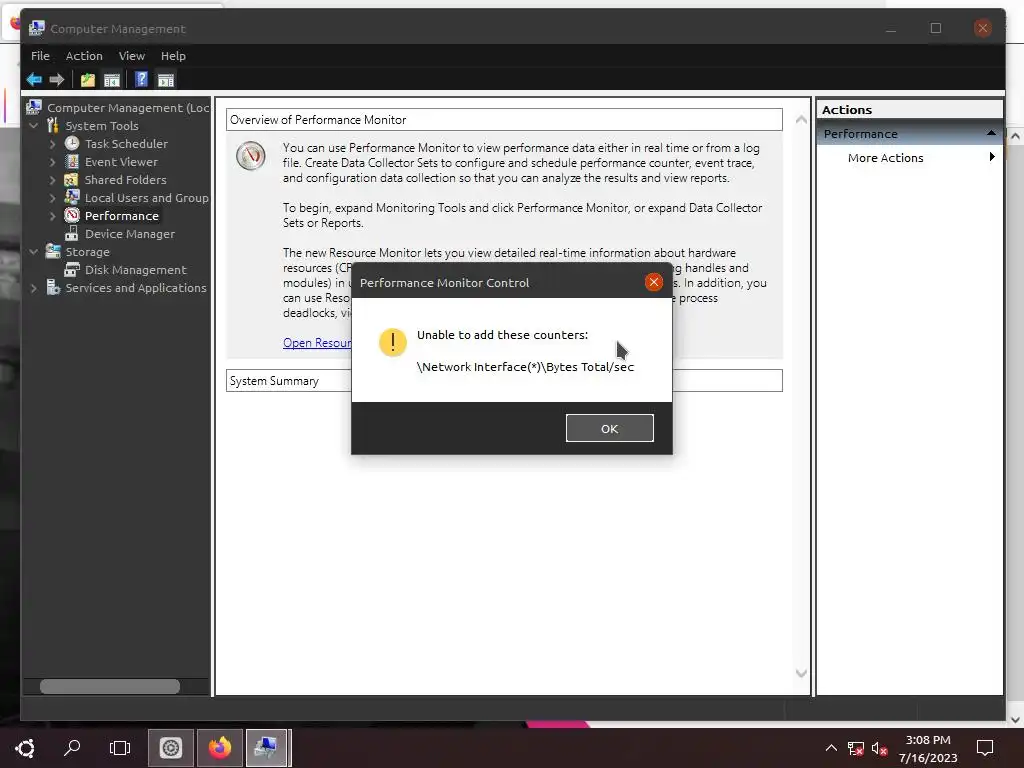The width and height of the screenshot is (1024, 768).
Task: Select Disk Management in the tree
Action: coord(135,270)
